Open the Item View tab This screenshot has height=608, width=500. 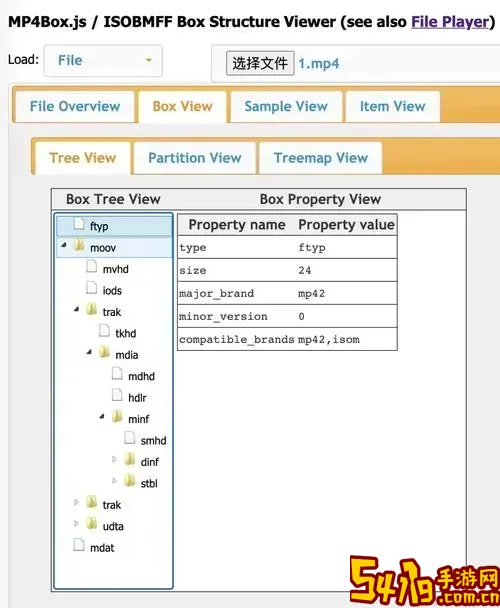coord(393,107)
